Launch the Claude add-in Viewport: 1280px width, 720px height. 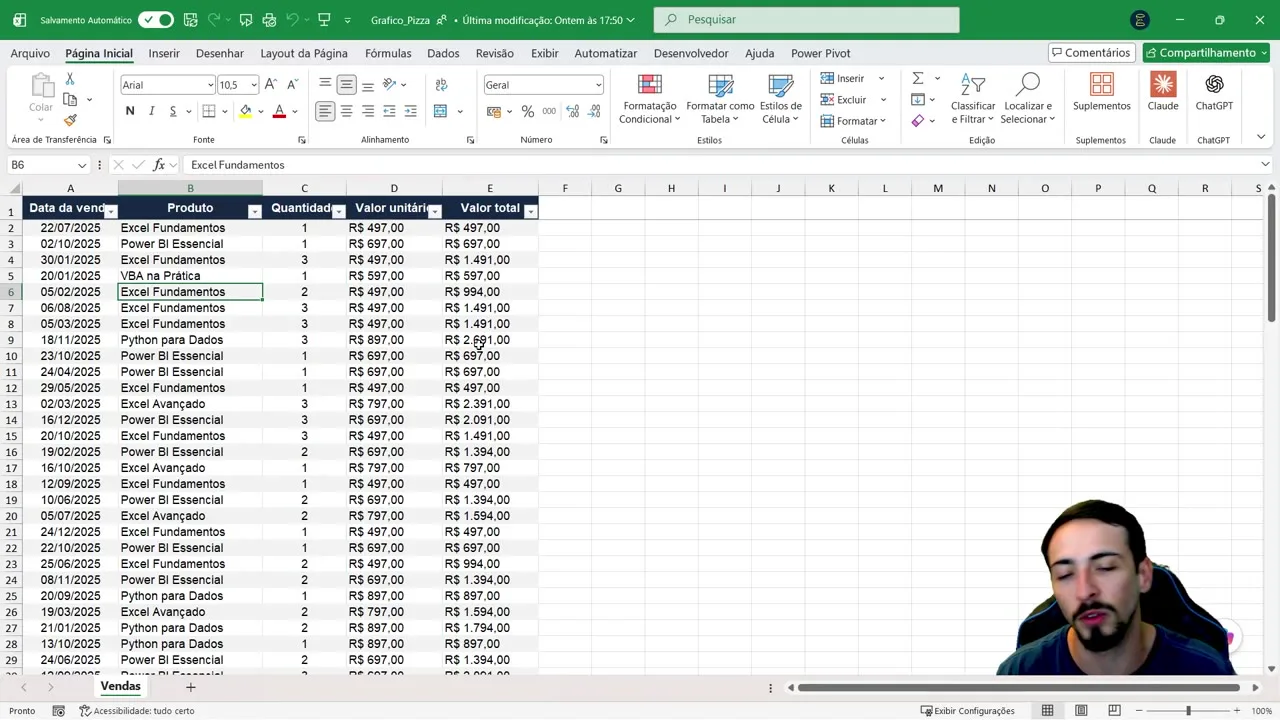(x=1163, y=92)
